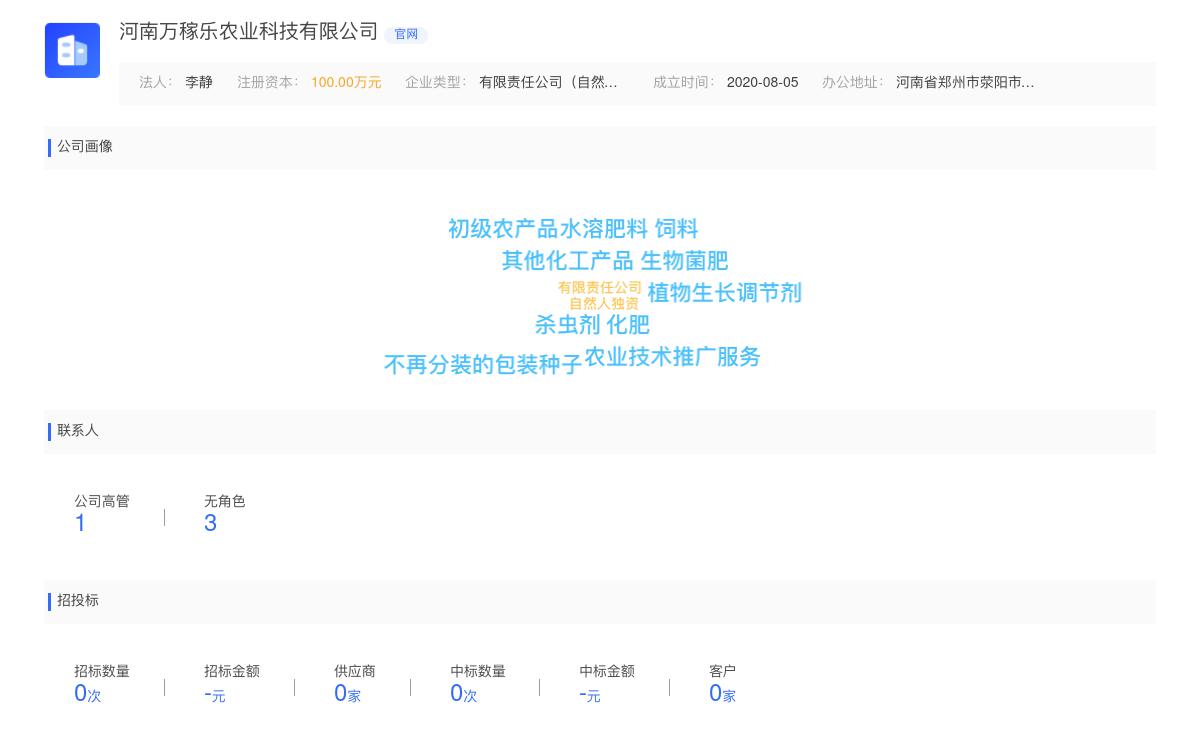The image size is (1200, 752).
Task: Click 供应商 value 0家
Action: click(x=347, y=694)
